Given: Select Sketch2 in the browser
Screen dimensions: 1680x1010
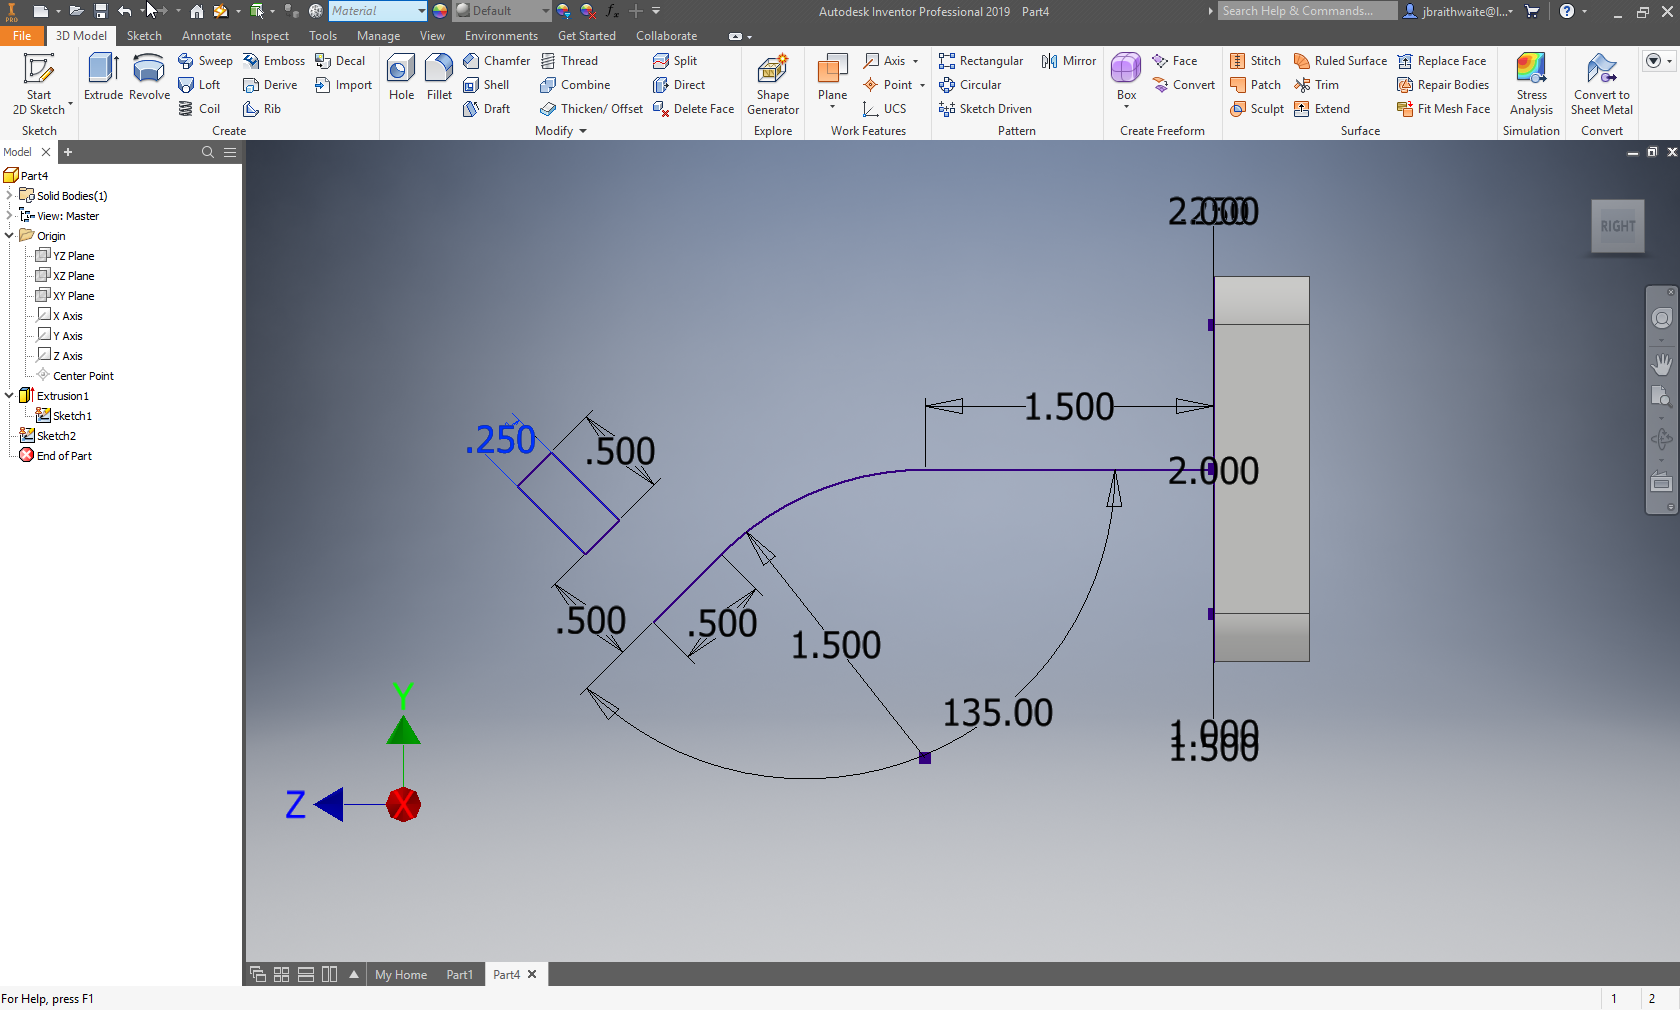Looking at the screenshot, I should 48,435.
